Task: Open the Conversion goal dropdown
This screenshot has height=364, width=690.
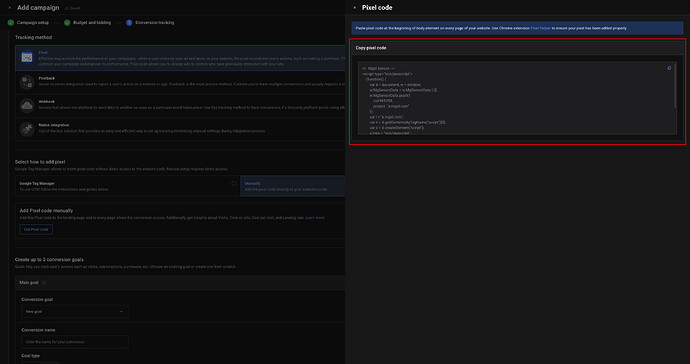Action: click(75, 312)
